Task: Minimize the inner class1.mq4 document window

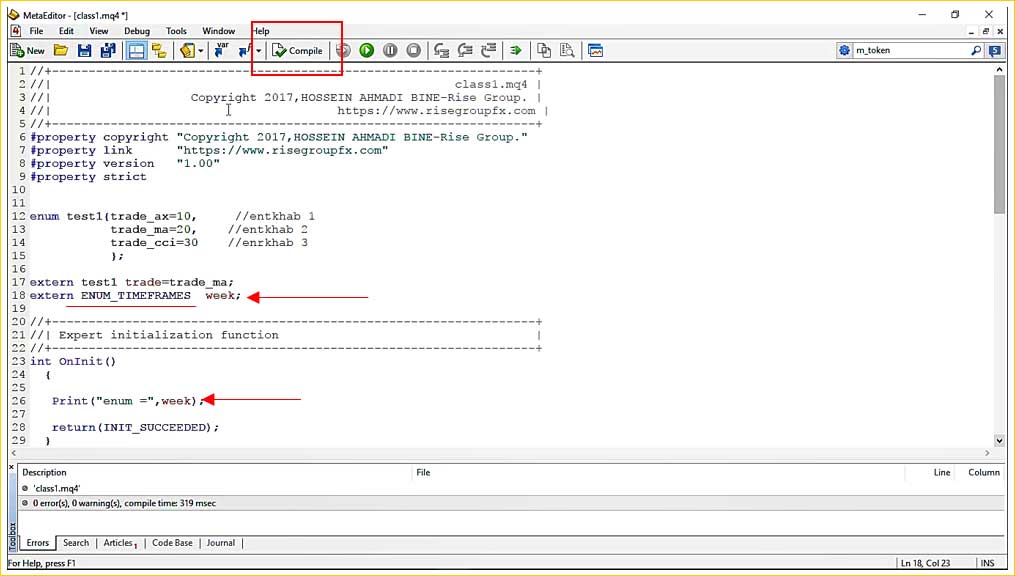Action: tap(971, 31)
